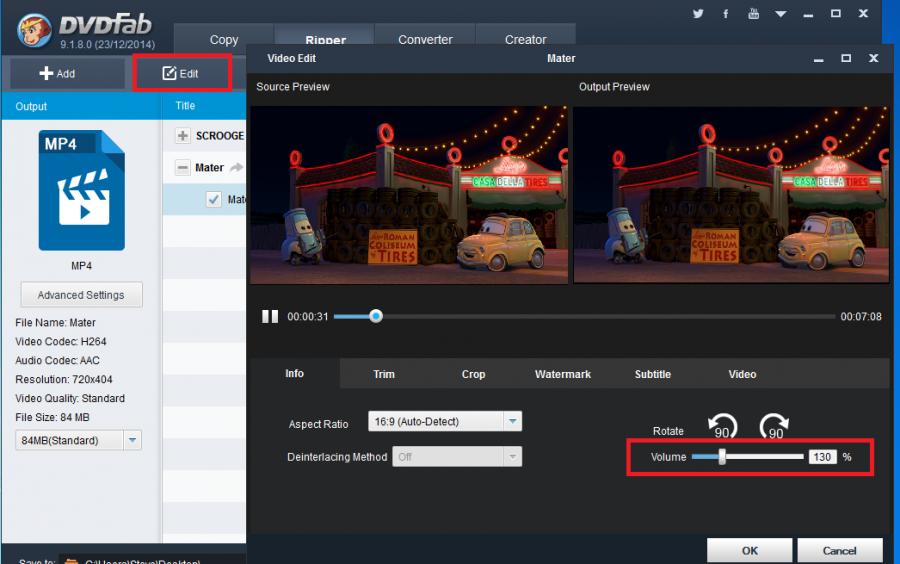Open Advanced Settings
900x564 pixels.
[81, 295]
